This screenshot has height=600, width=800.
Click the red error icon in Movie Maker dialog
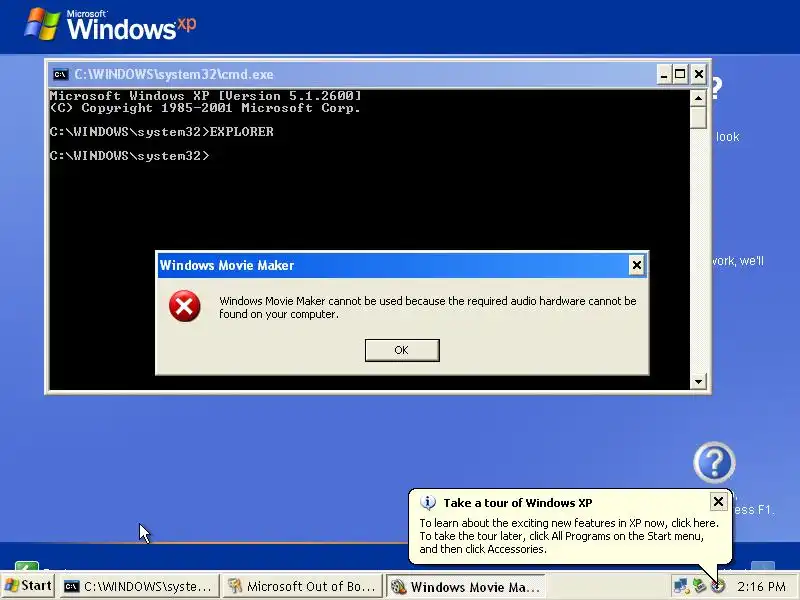185,306
